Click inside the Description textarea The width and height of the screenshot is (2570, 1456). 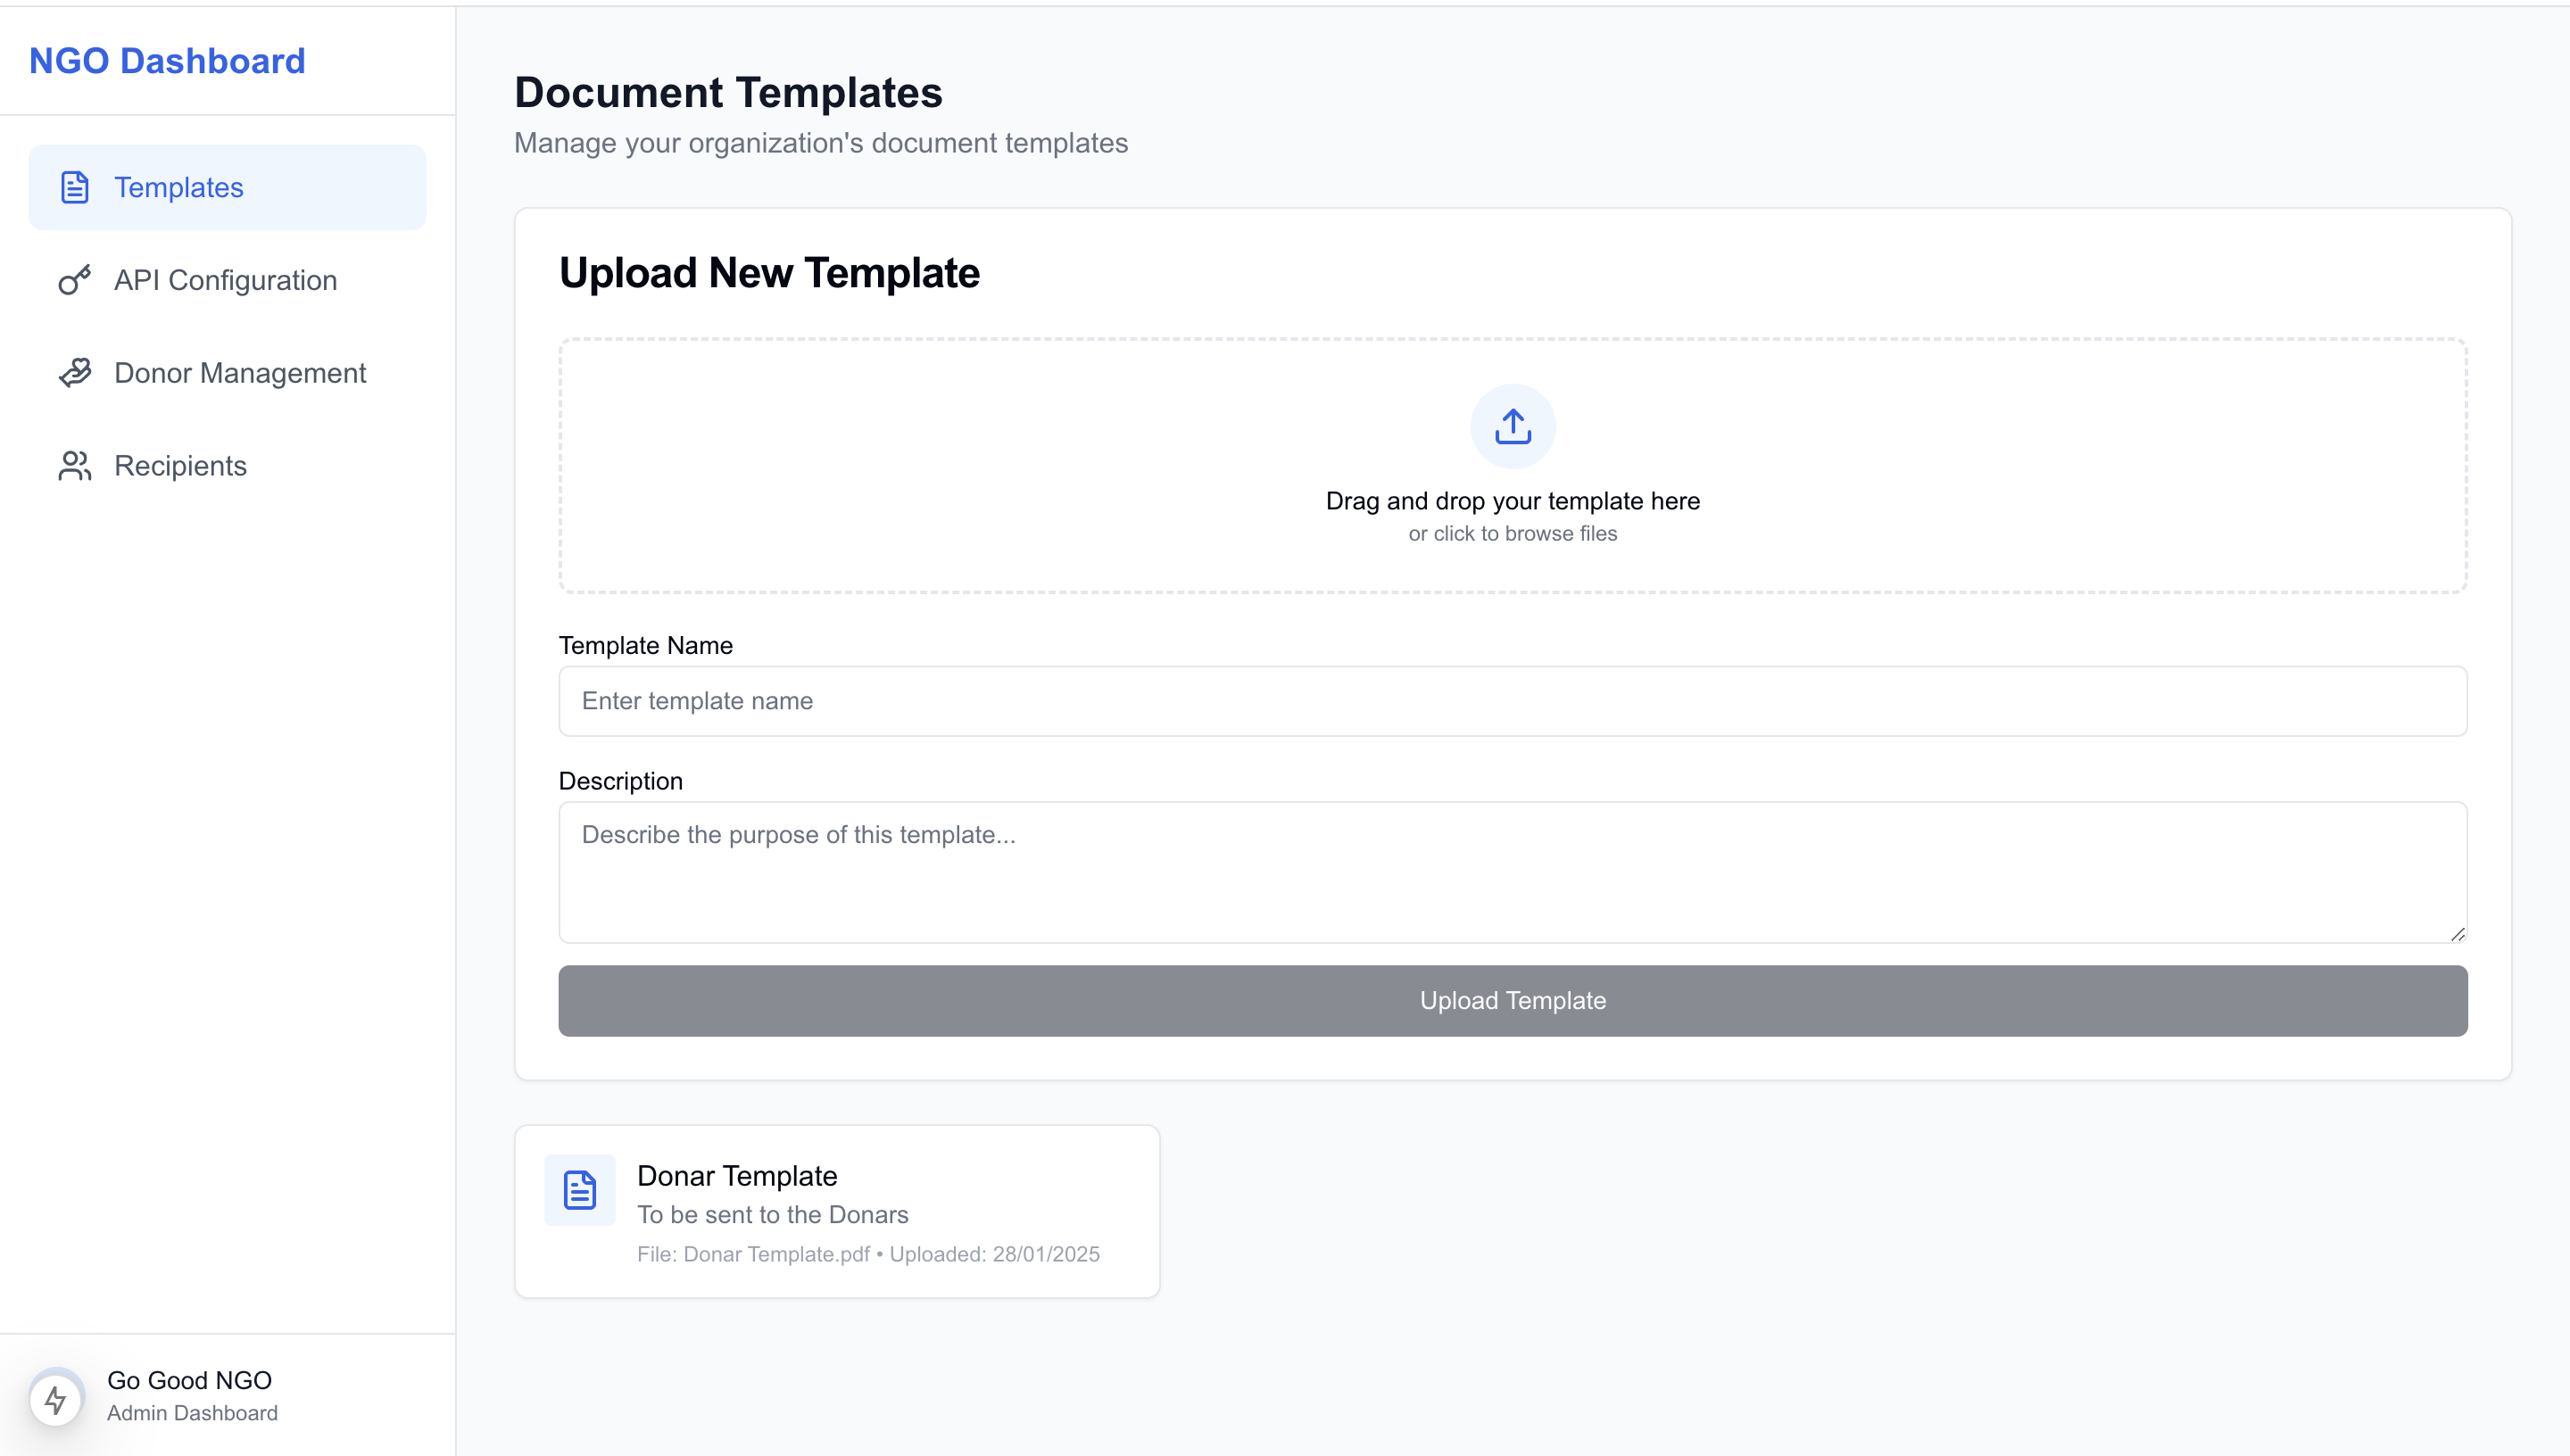click(1512, 872)
